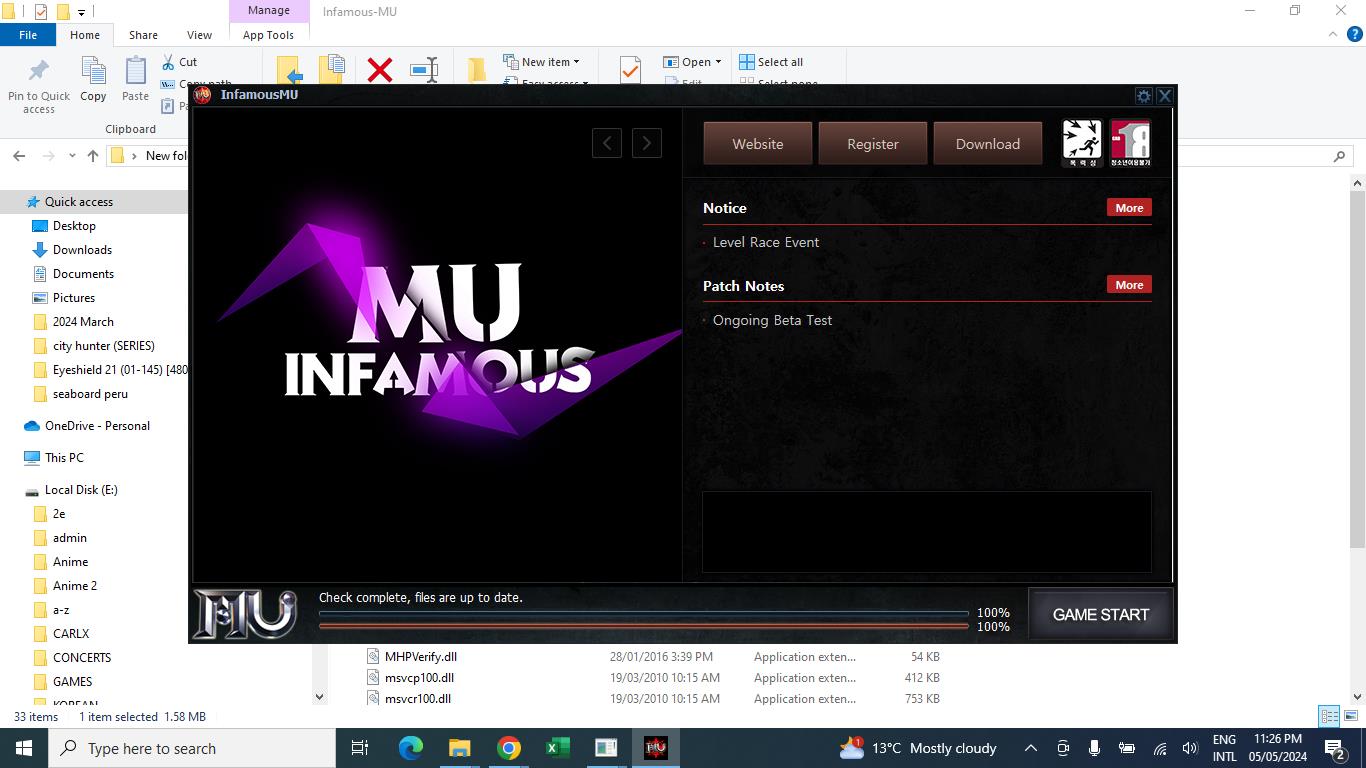Open the New item dropdown
Image resolution: width=1366 pixels, height=768 pixels.
541,62
